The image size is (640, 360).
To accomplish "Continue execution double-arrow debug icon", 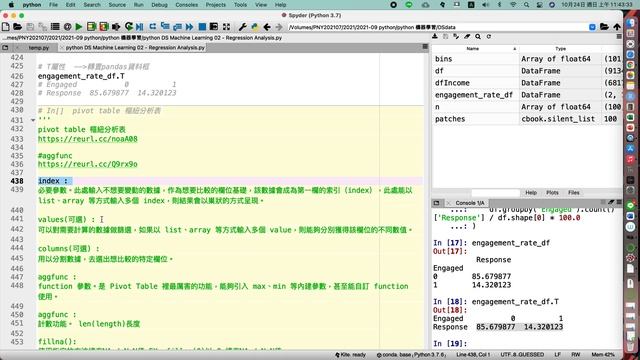I will (x=189, y=27).
